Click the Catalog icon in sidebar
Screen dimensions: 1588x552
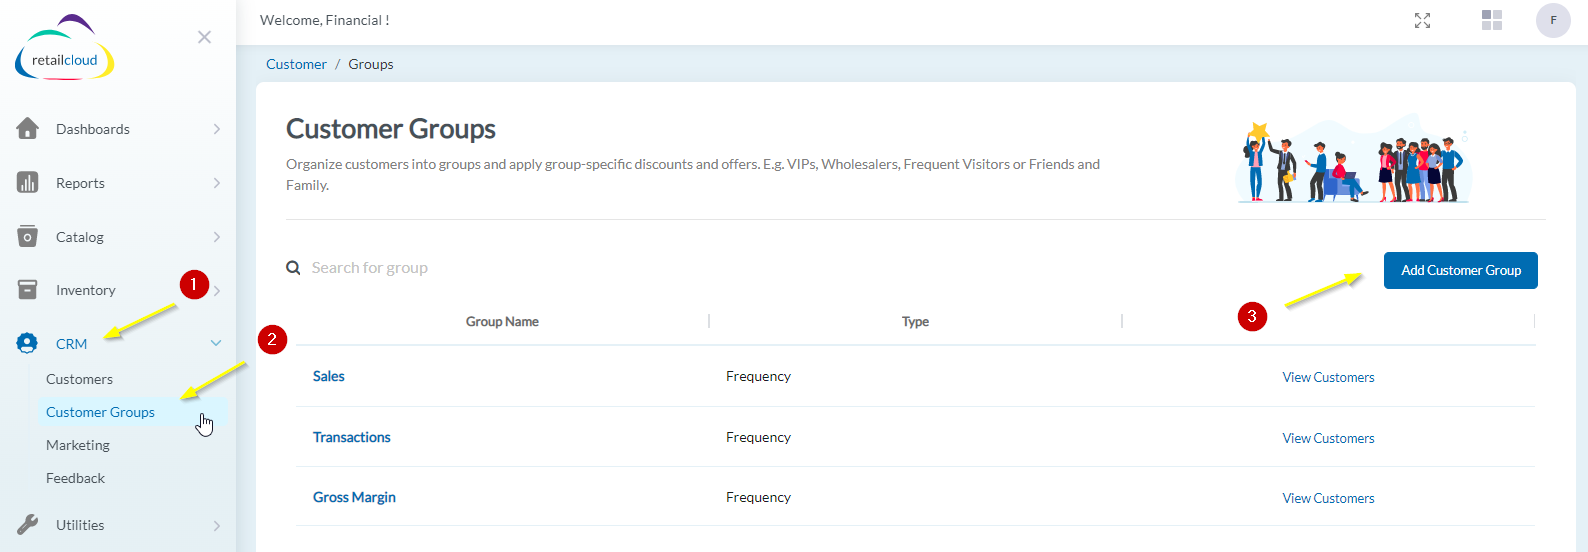coord(28,236)
